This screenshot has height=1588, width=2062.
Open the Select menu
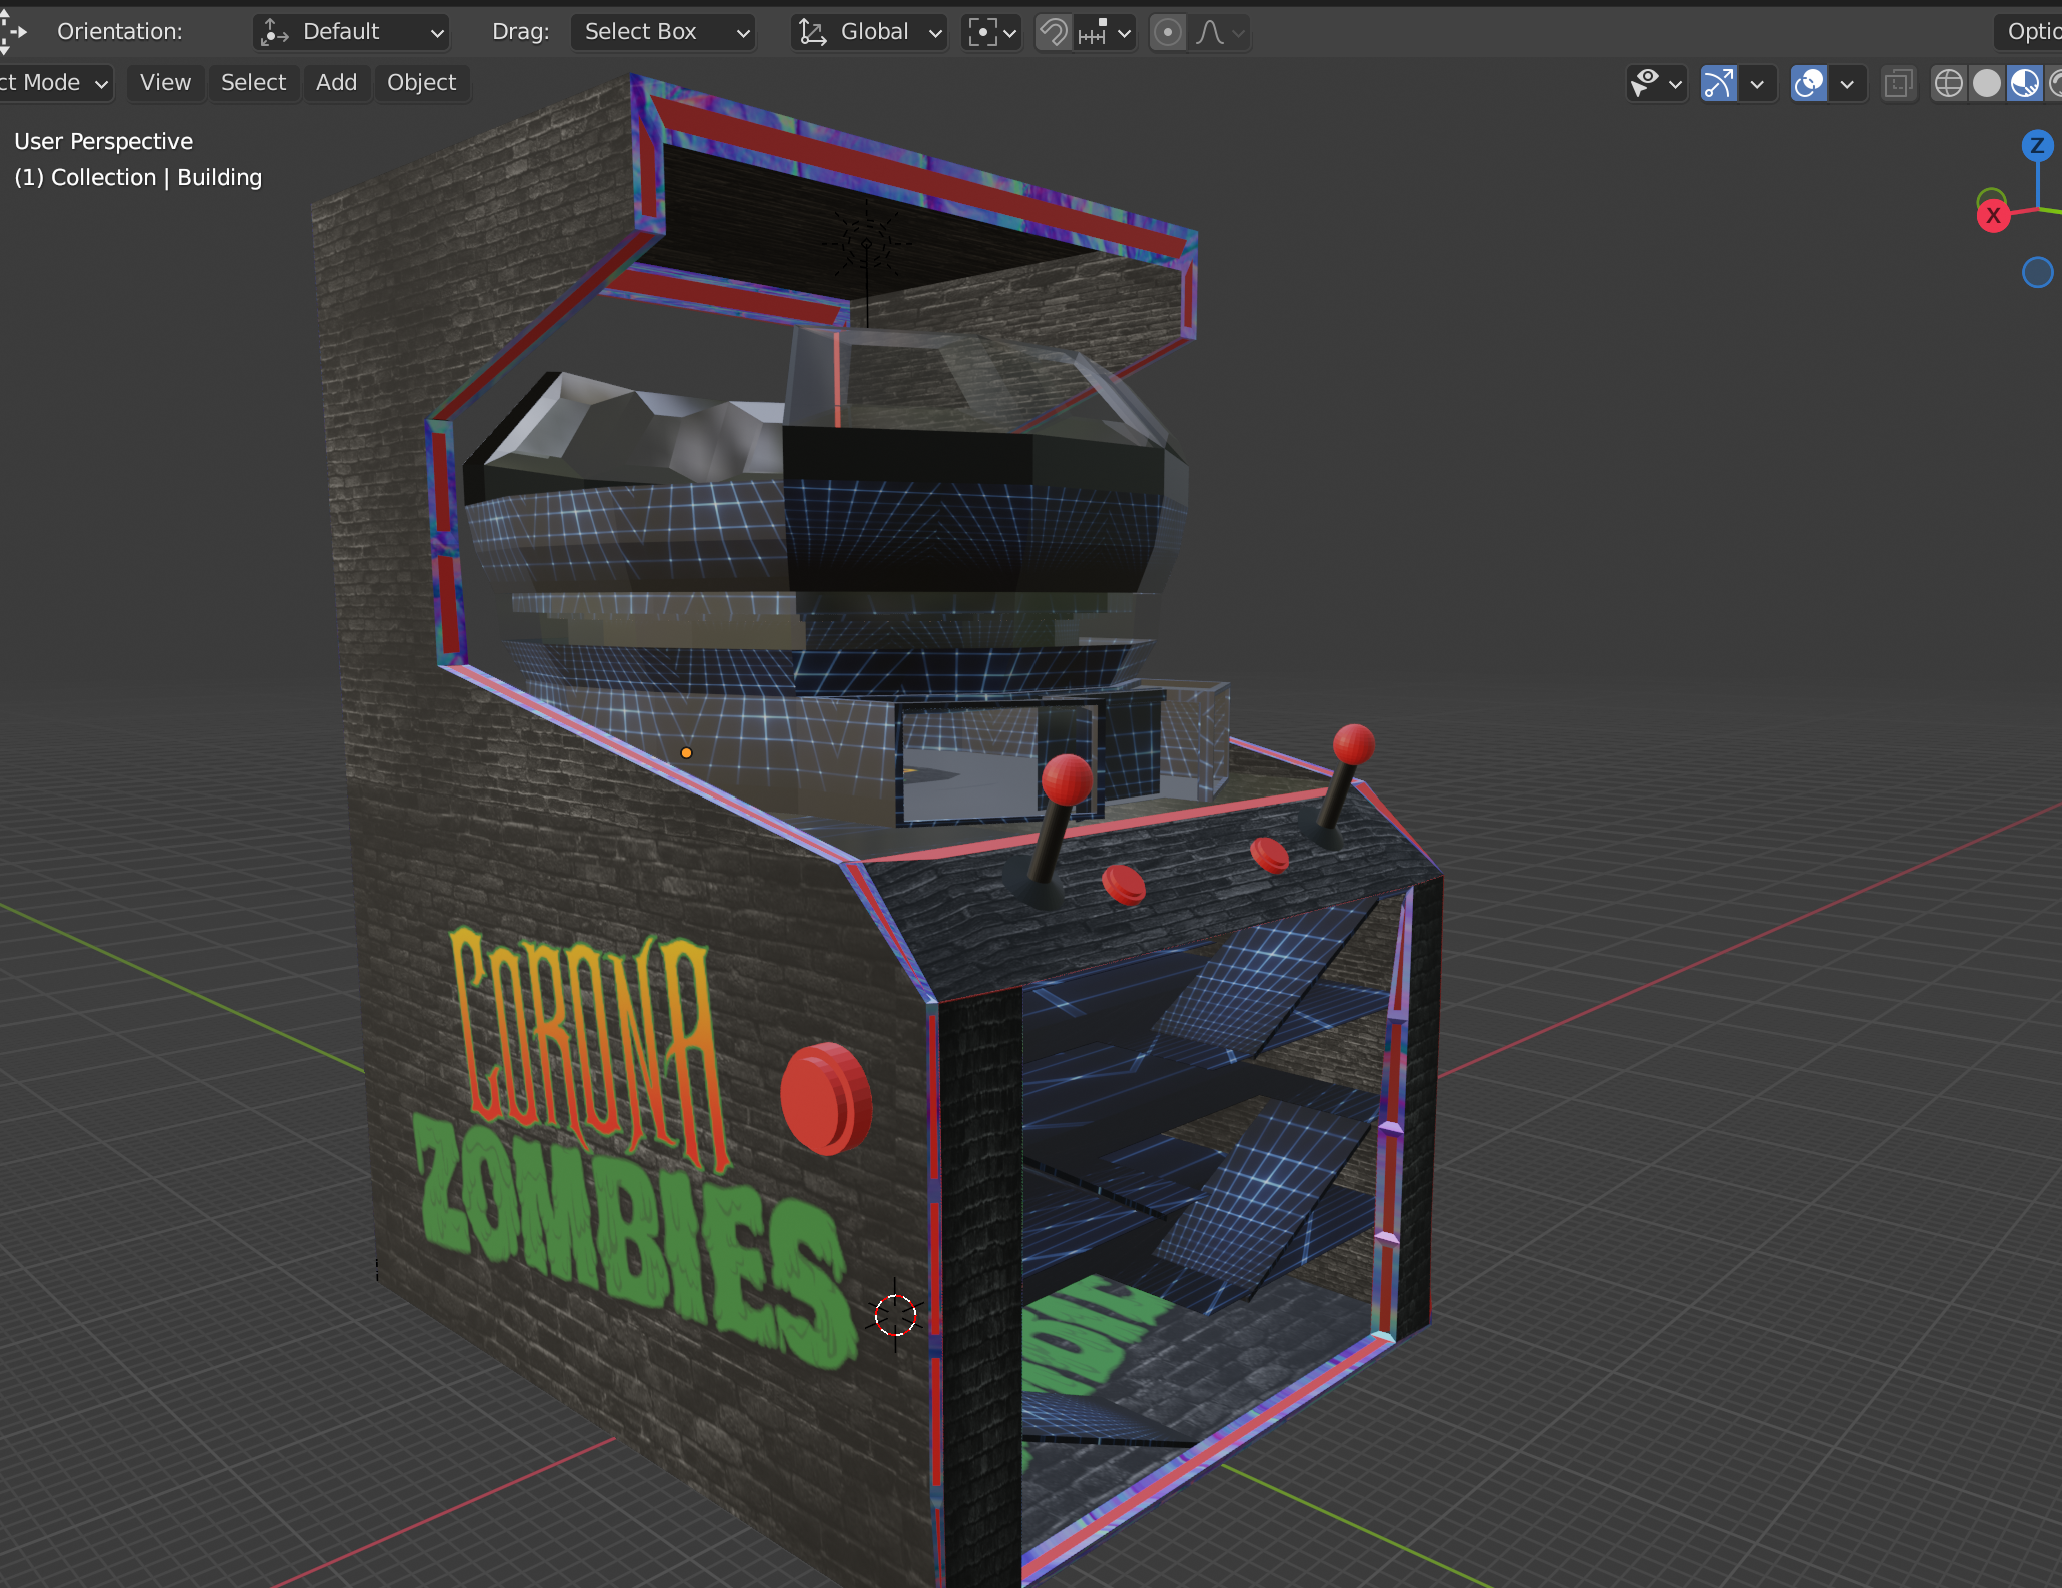pos(253,83)
